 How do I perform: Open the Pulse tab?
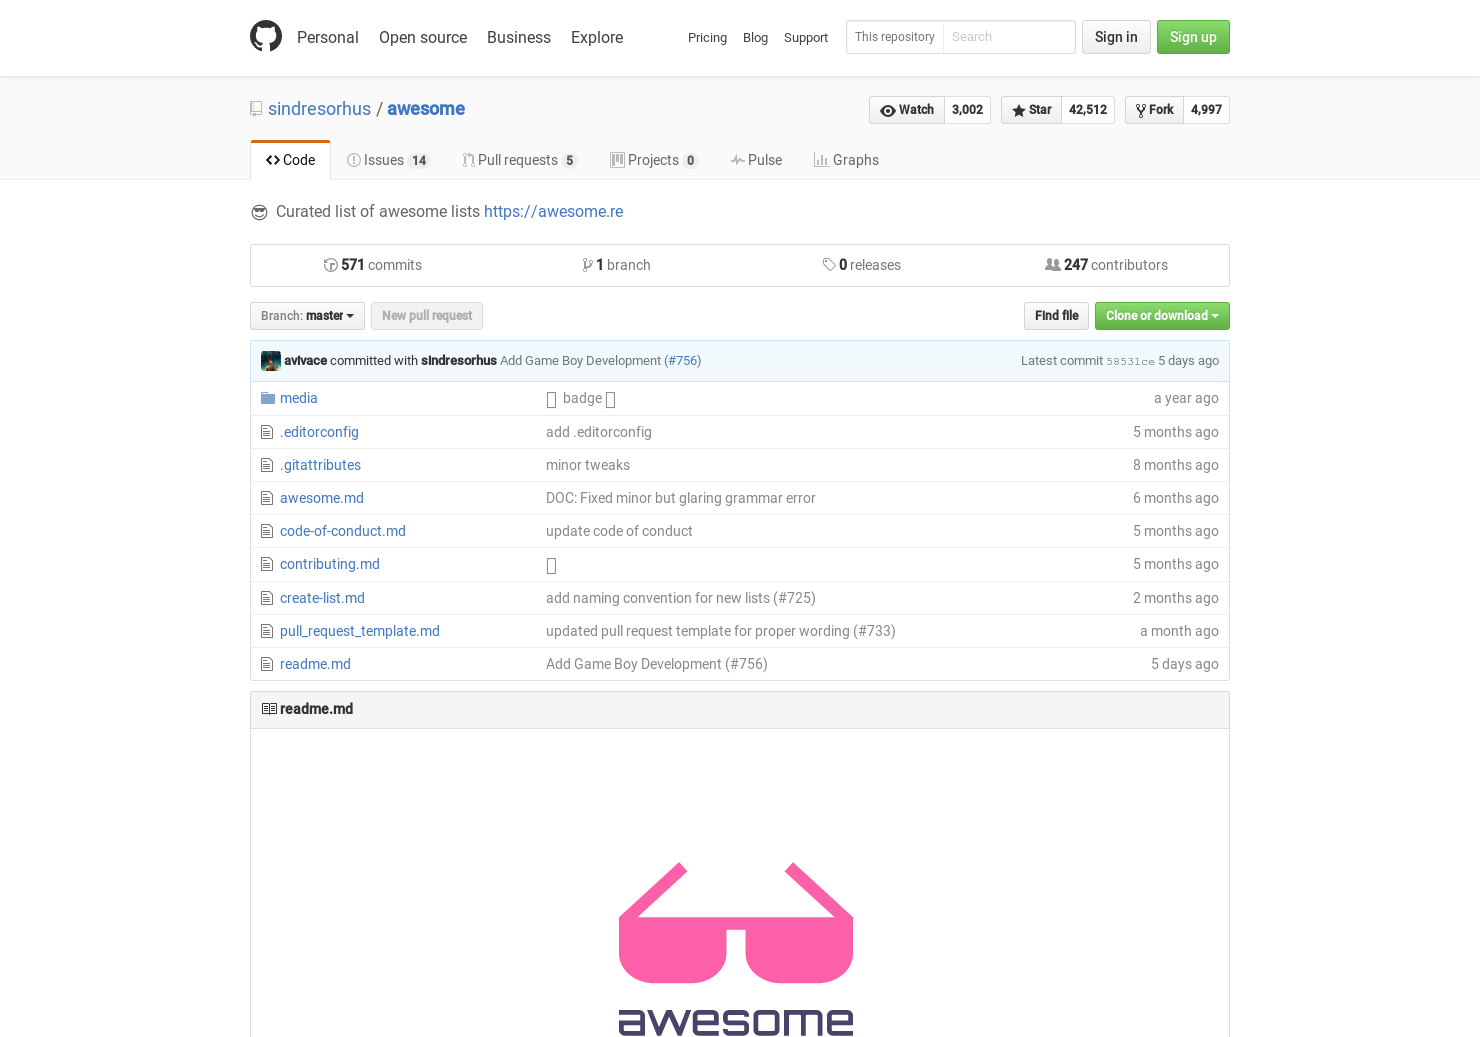click(756, 160)
